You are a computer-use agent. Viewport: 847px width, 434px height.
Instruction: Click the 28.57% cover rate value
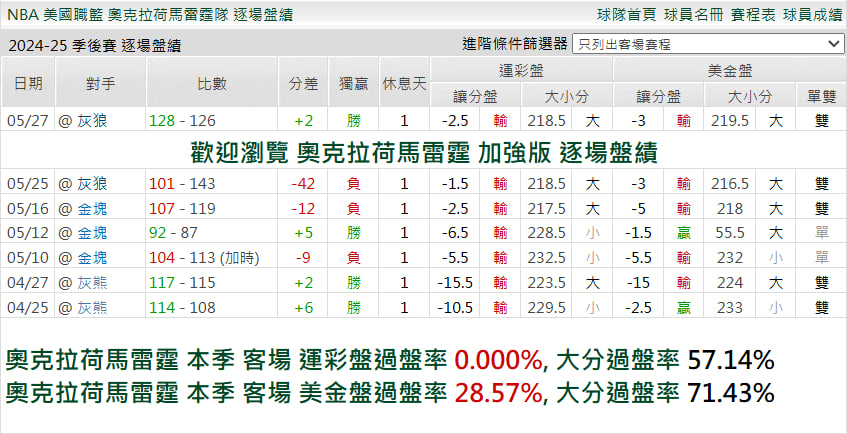pyautogui.click(x=498, y=393)
